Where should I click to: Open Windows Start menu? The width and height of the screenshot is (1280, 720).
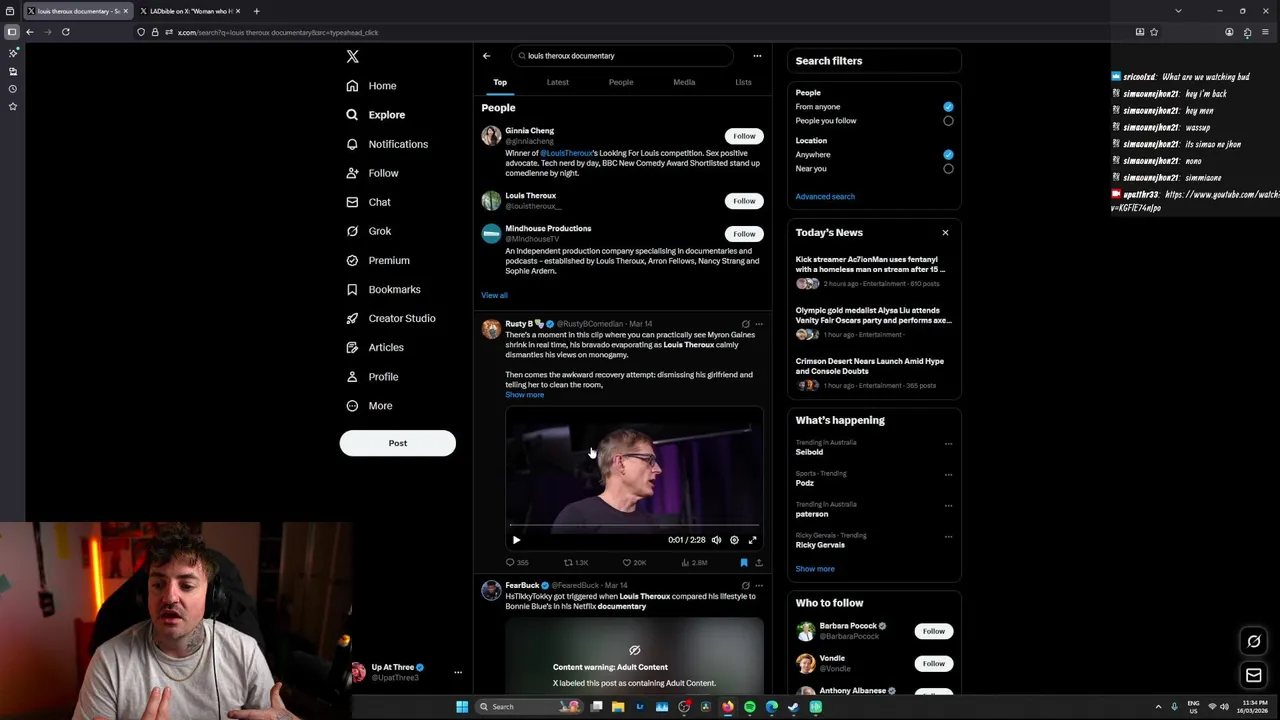pyautogui.click(x=462, y=707)
